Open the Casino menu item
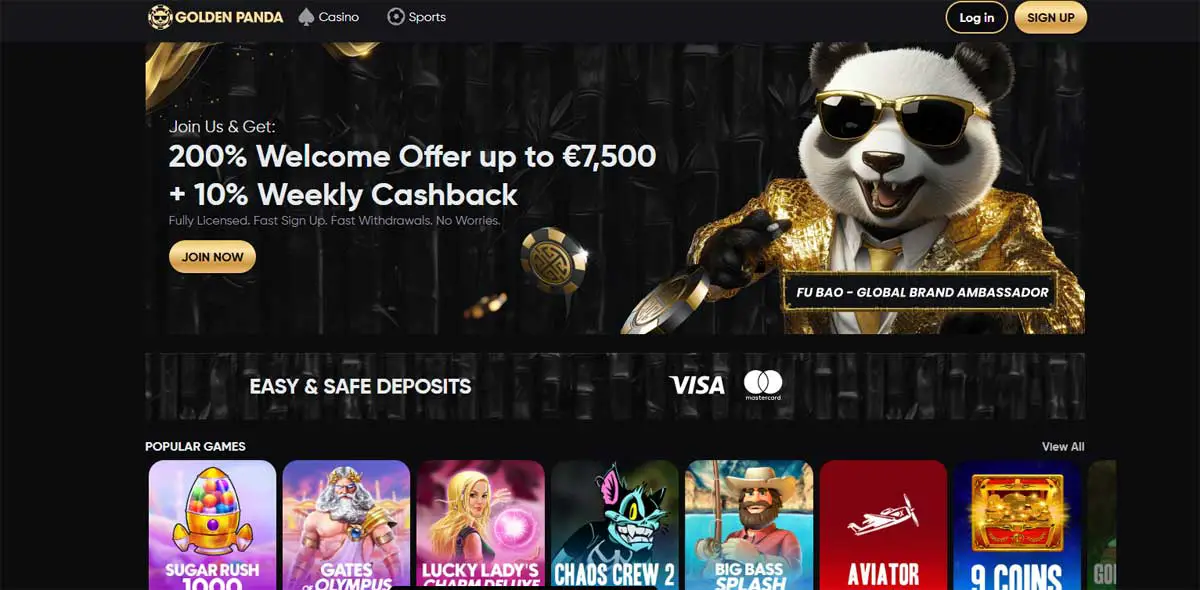Image resolution: width=1200 pixels, height=590 pixels. (x=328, y=17)
